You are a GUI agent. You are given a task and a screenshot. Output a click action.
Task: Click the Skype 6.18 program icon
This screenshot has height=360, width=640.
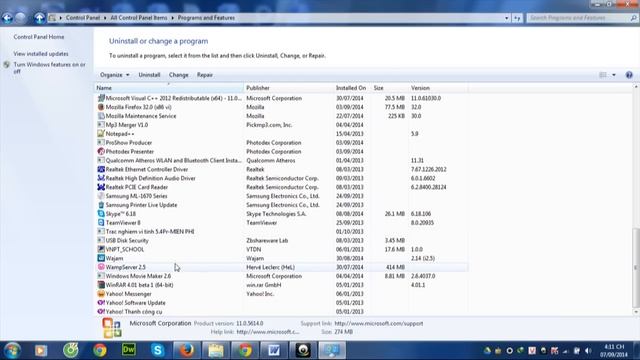(x=101, y=213)
